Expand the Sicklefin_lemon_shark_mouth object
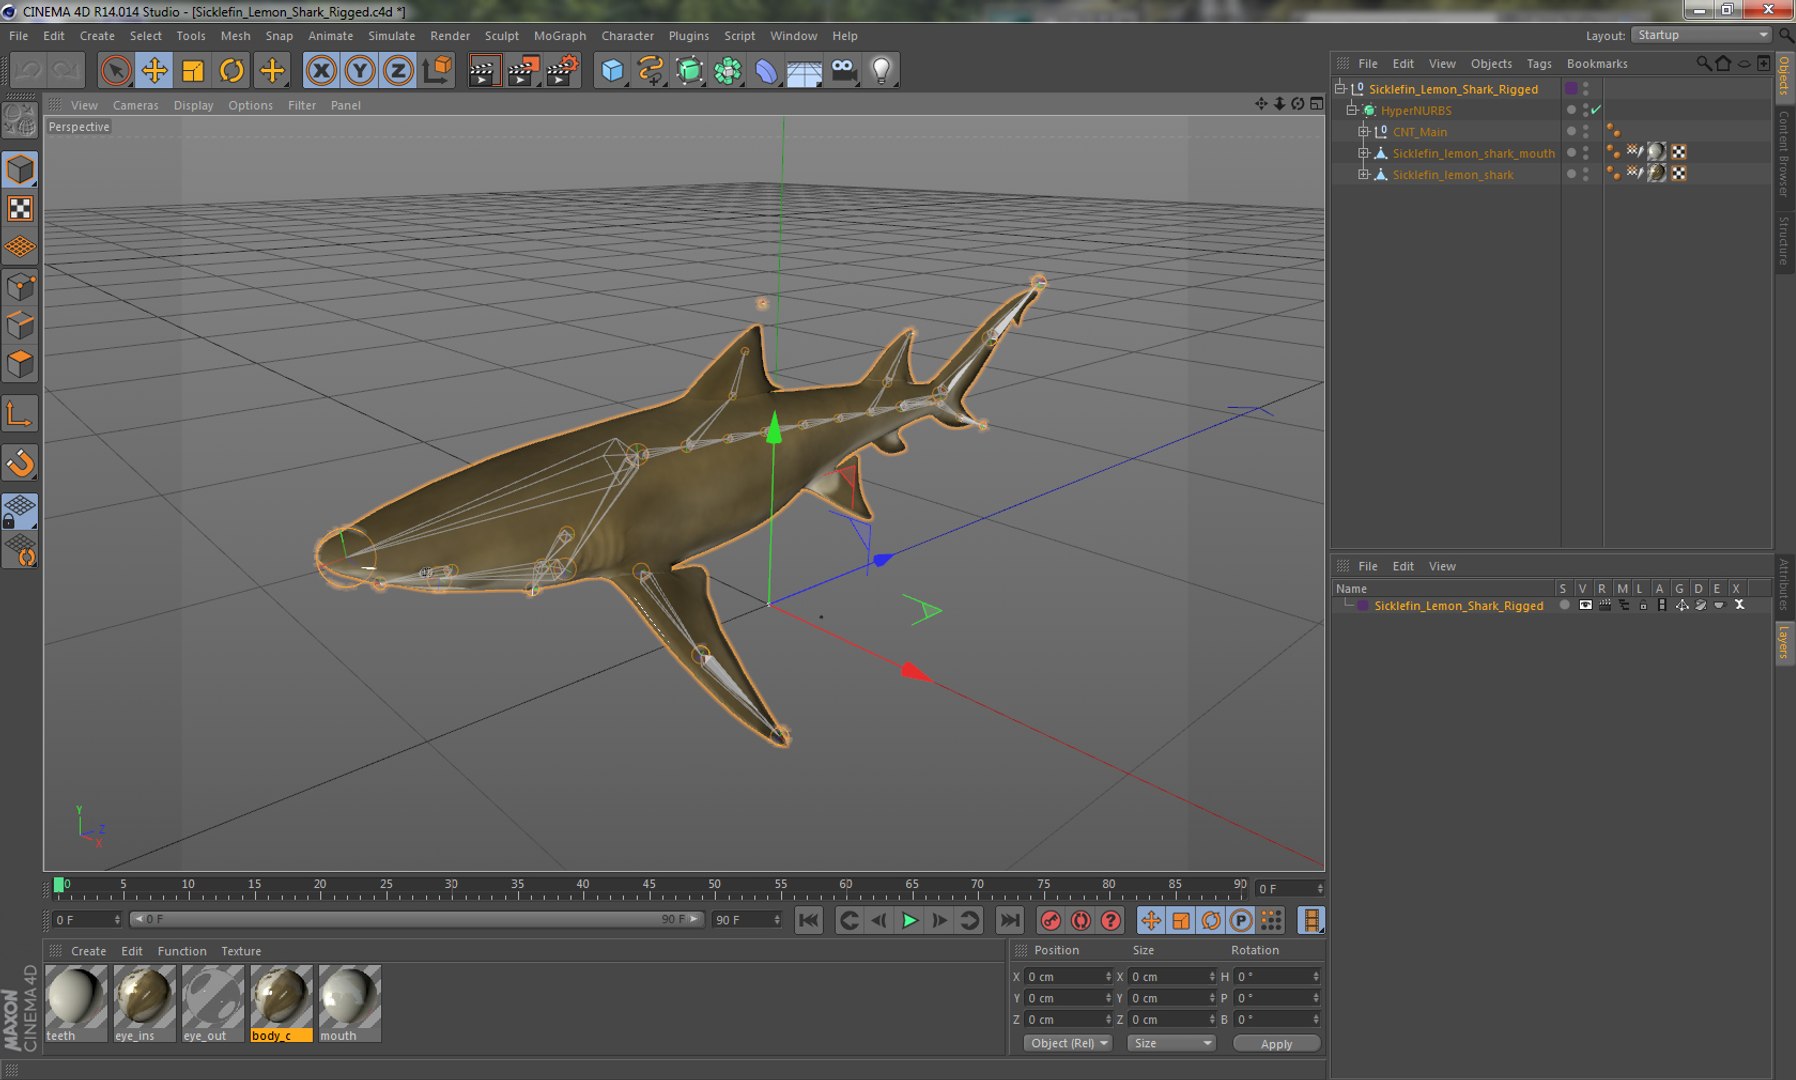The height and width of the screenshot is (1080, 1796). coord(1363,153)
